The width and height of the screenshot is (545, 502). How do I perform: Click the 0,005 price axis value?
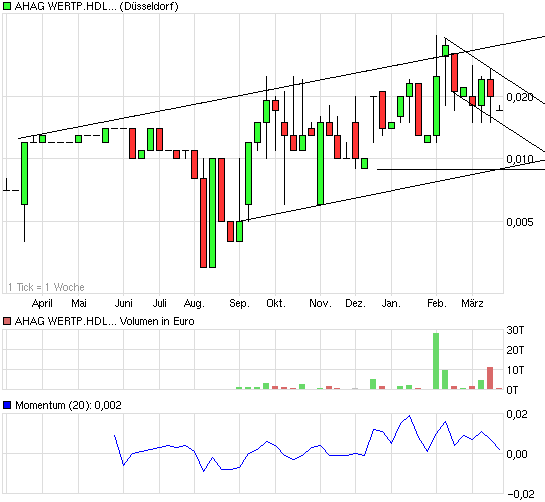point(520,222)
